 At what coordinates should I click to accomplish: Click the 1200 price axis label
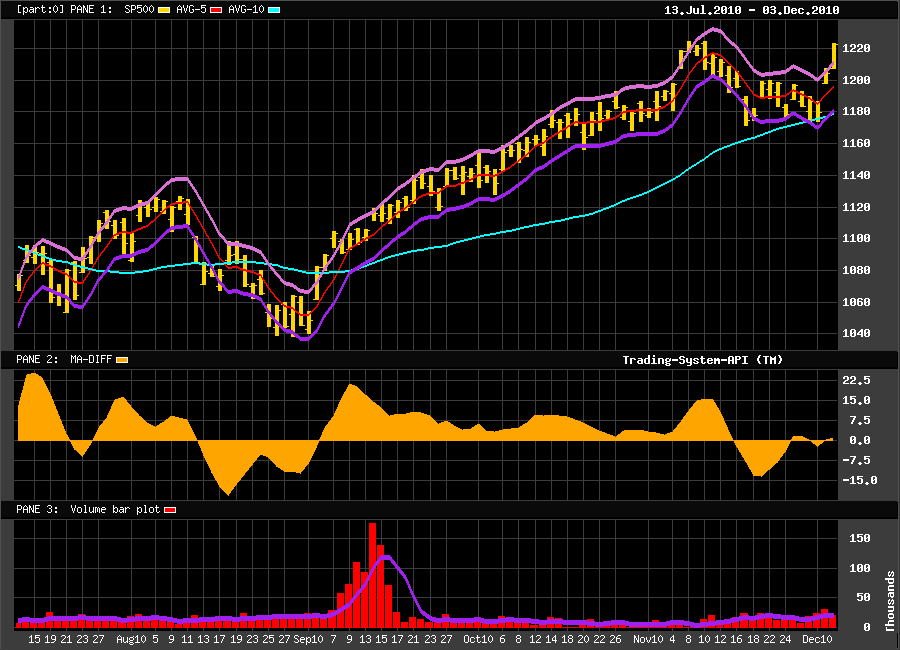pyautogui.click(x=856, y=80)
